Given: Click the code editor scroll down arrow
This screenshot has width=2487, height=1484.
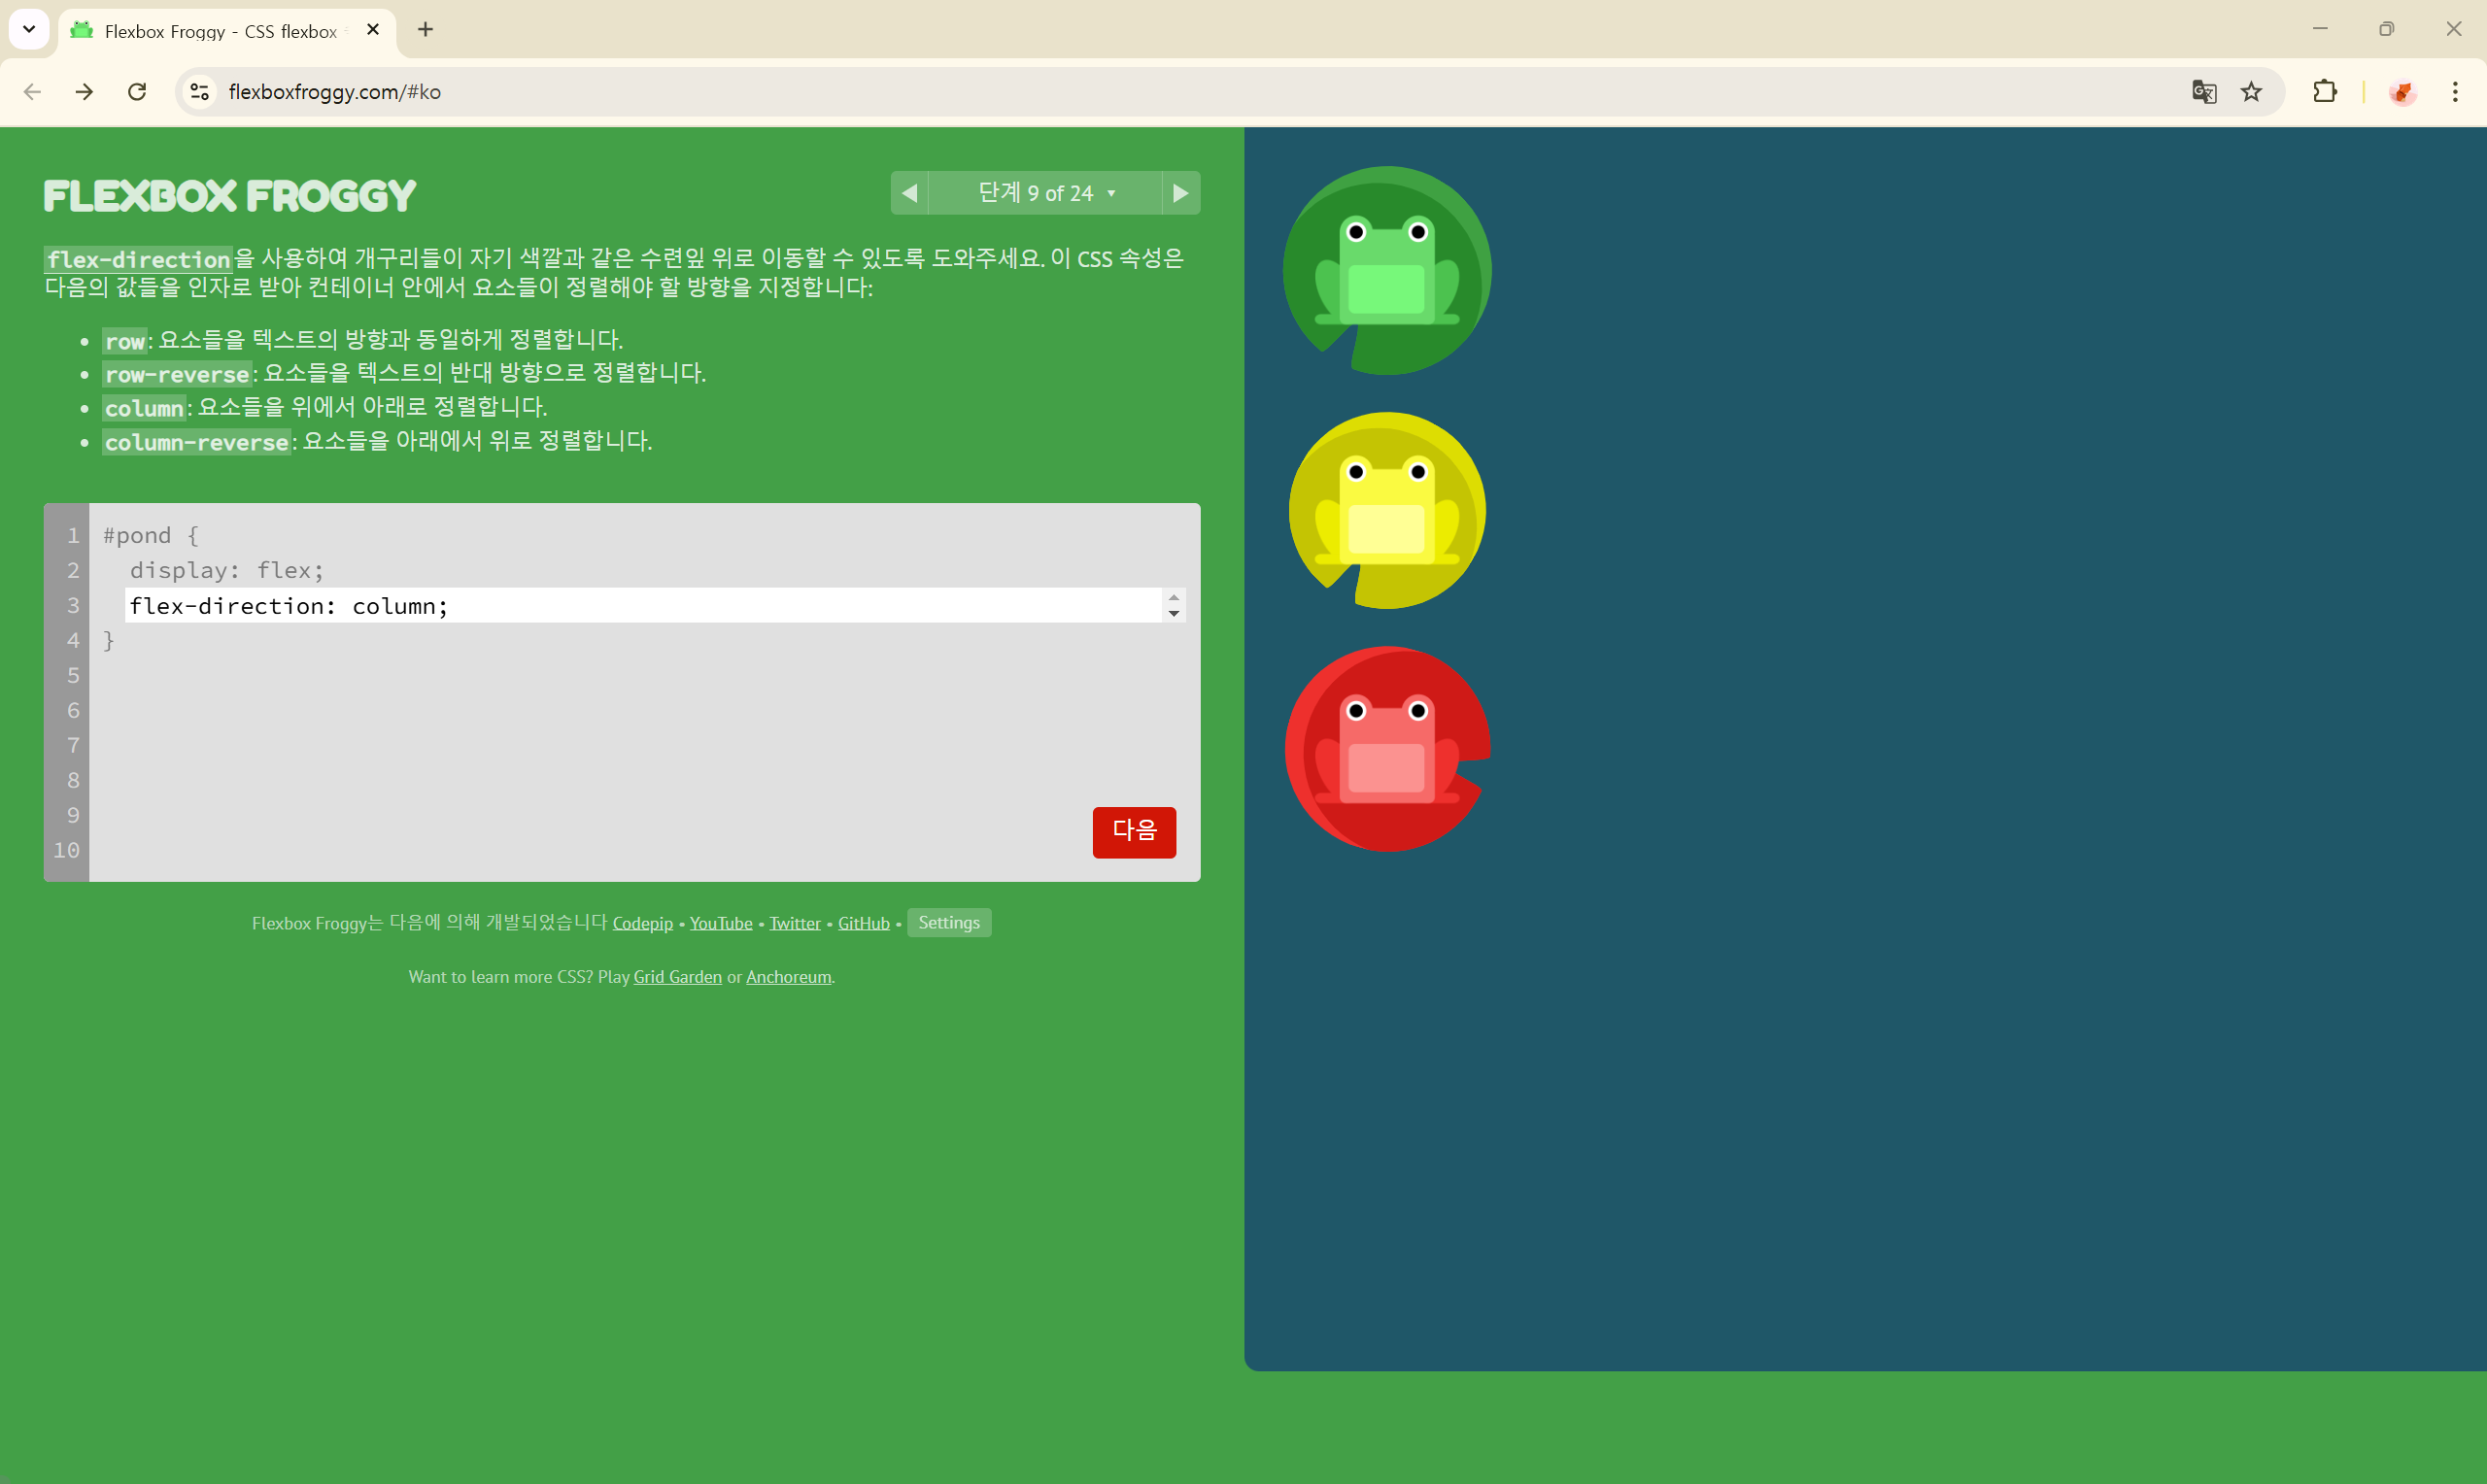Looking at the screenshot, I should (x=1174, y=614).
